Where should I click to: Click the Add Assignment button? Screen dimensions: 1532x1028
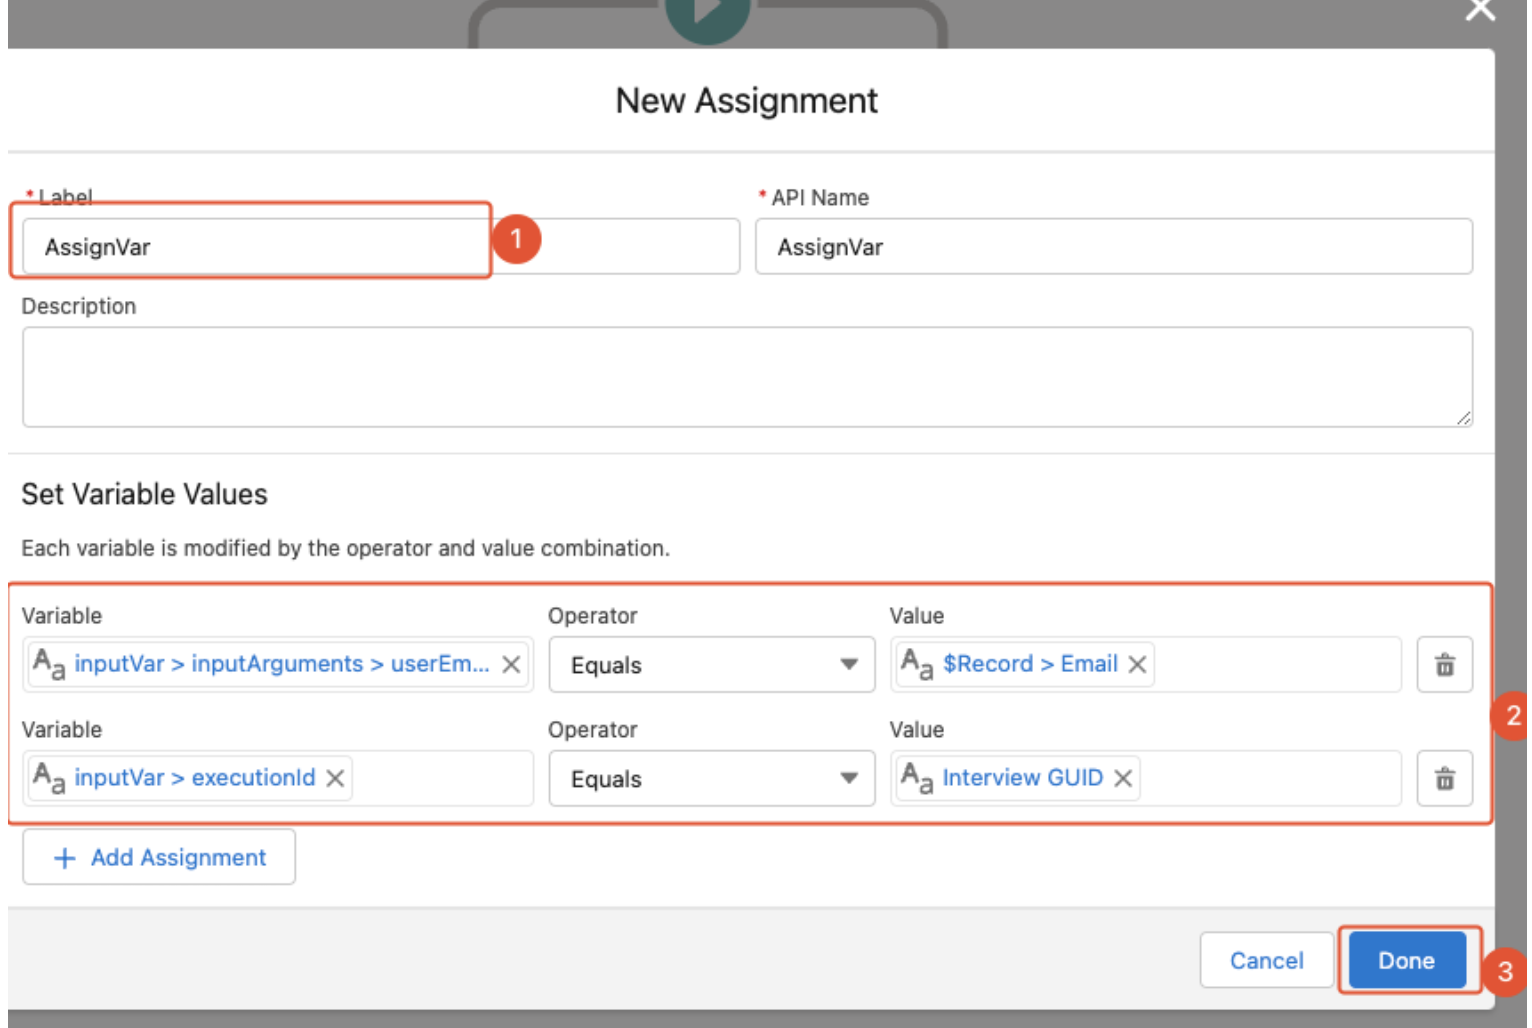pyautogui.click(x=159, y=857)
